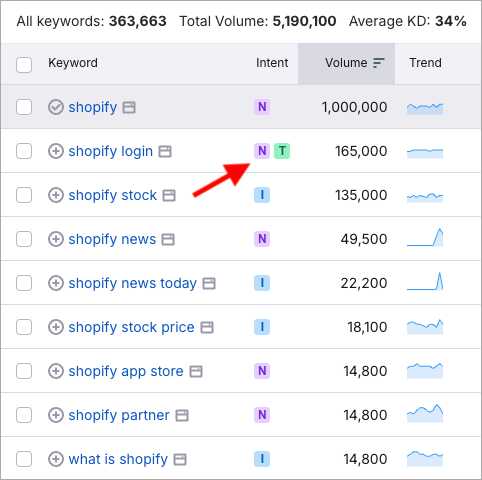The image size is (482, 480).
Task: Click trend sparkline for shopify news today
Action: 425,281
